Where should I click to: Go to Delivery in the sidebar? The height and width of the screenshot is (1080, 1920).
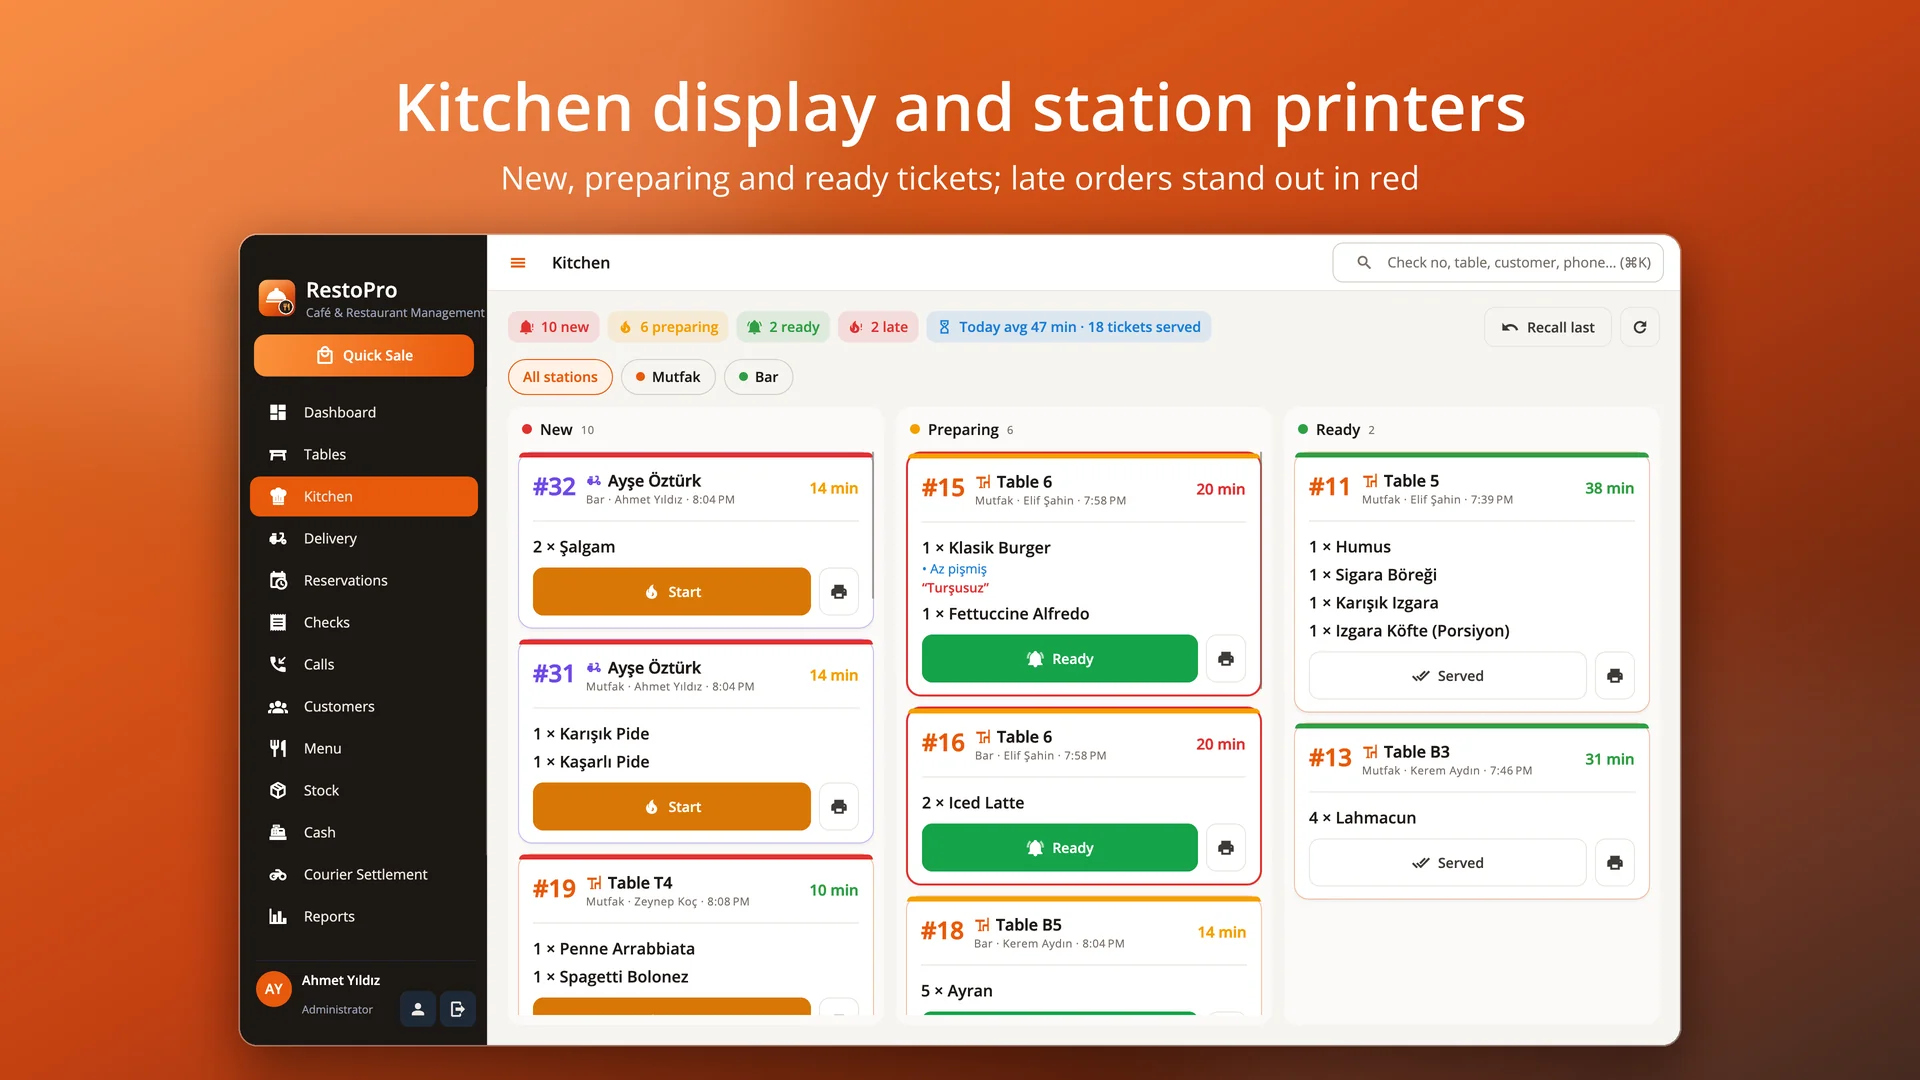pyautogui.click(x=364, y=538)
